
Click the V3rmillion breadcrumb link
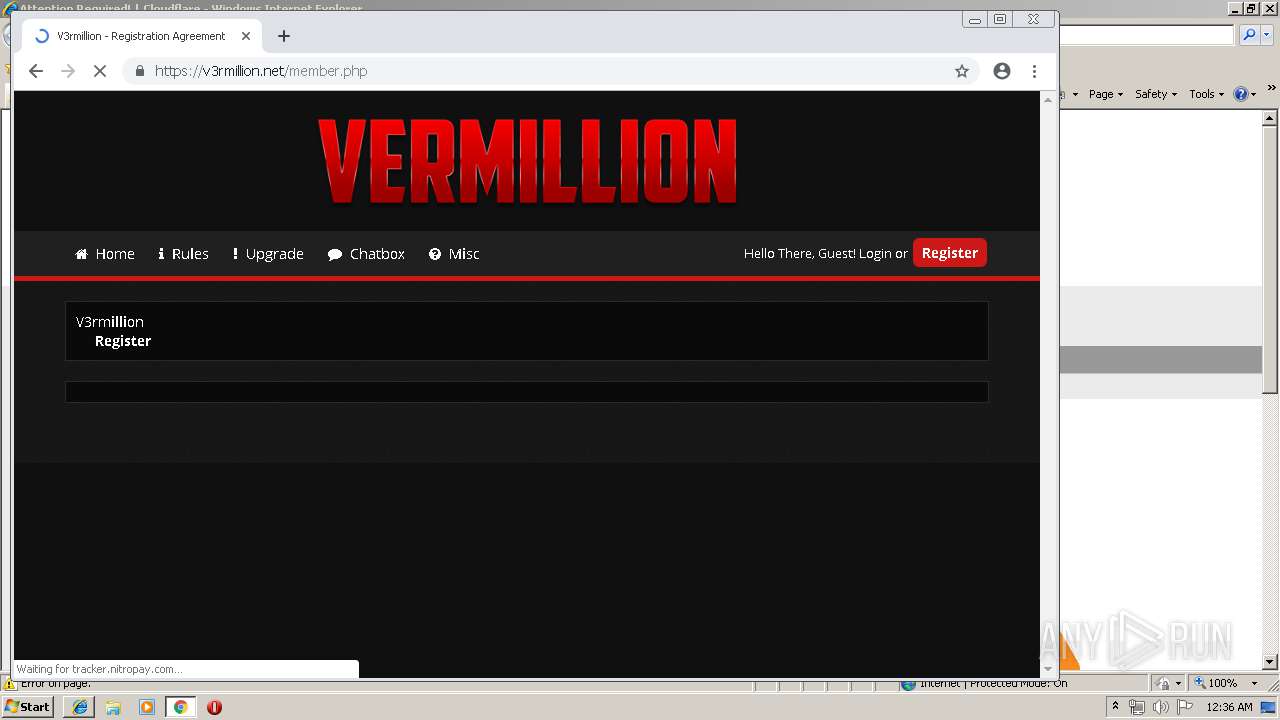[110, 322]
